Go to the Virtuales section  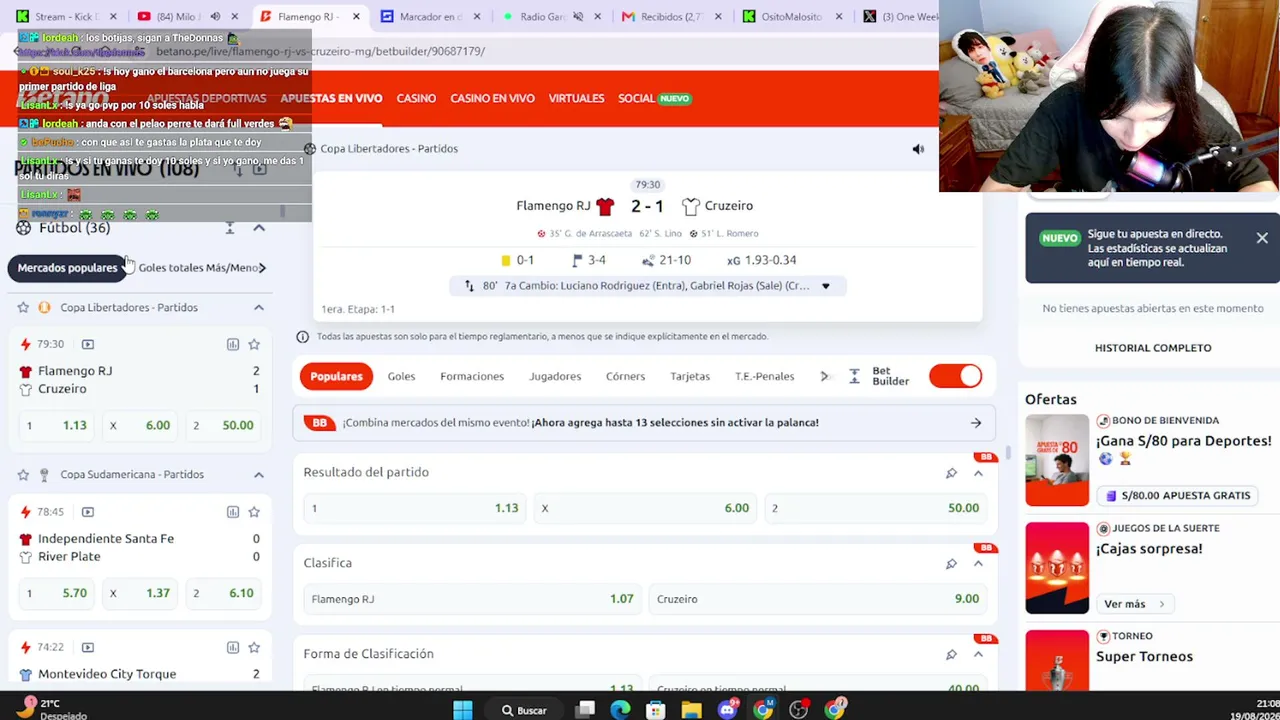coord(576,98)
